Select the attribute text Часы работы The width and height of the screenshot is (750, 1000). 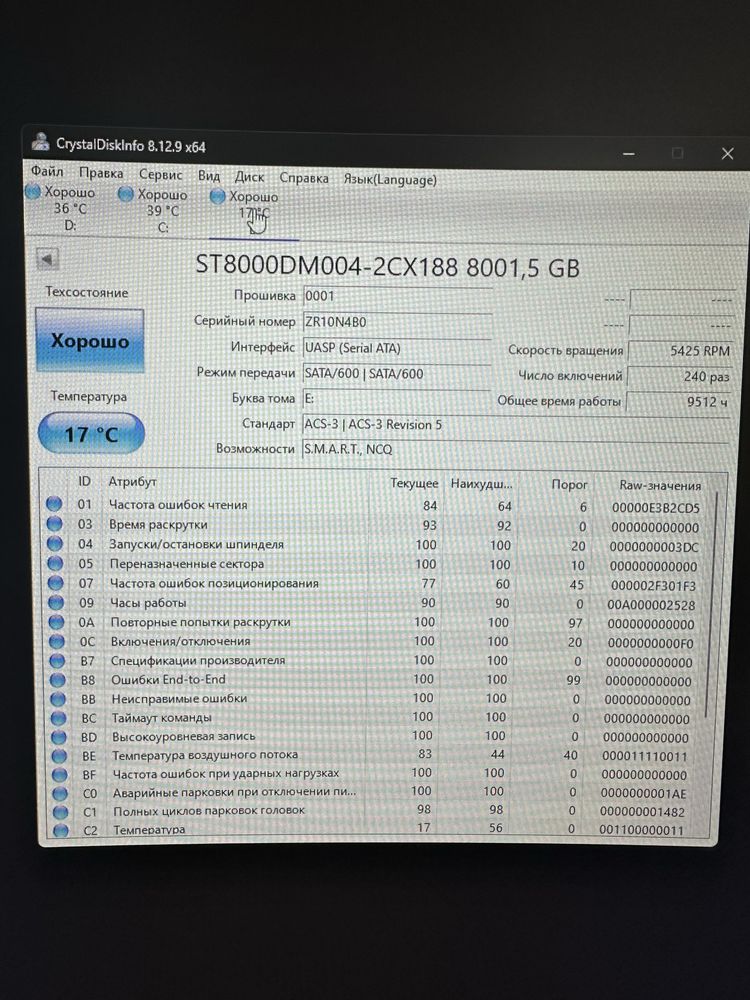148,603
